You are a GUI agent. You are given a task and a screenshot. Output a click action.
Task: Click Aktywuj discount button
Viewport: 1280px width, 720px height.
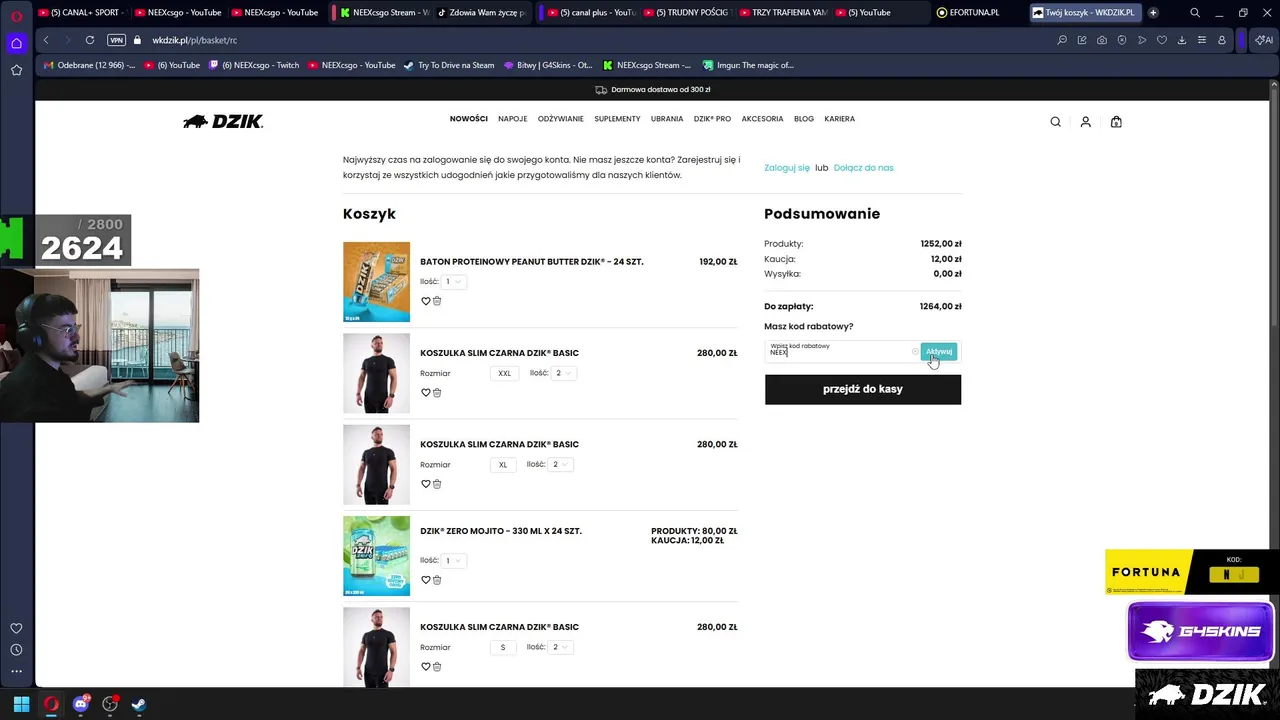pyautogui.click(x=939, y=351)
